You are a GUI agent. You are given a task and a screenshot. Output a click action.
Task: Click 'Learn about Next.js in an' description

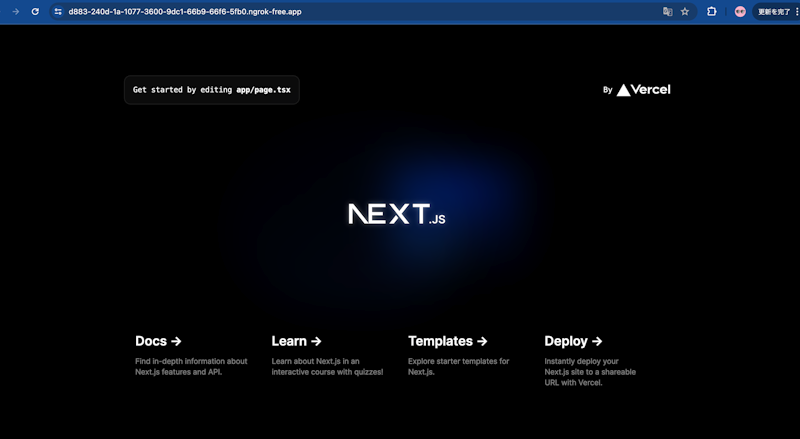click(x=315, y=361)
